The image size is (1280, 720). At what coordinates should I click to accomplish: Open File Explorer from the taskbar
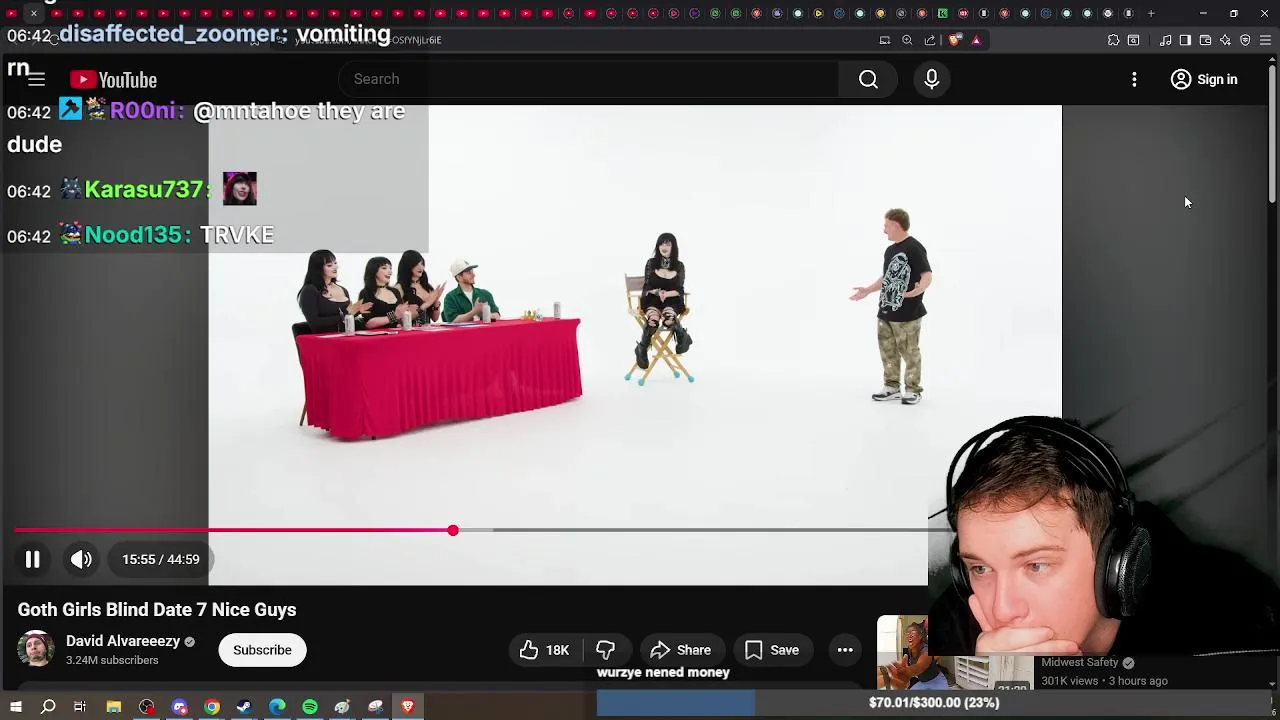pyautogui.click(x=114, y=707)
